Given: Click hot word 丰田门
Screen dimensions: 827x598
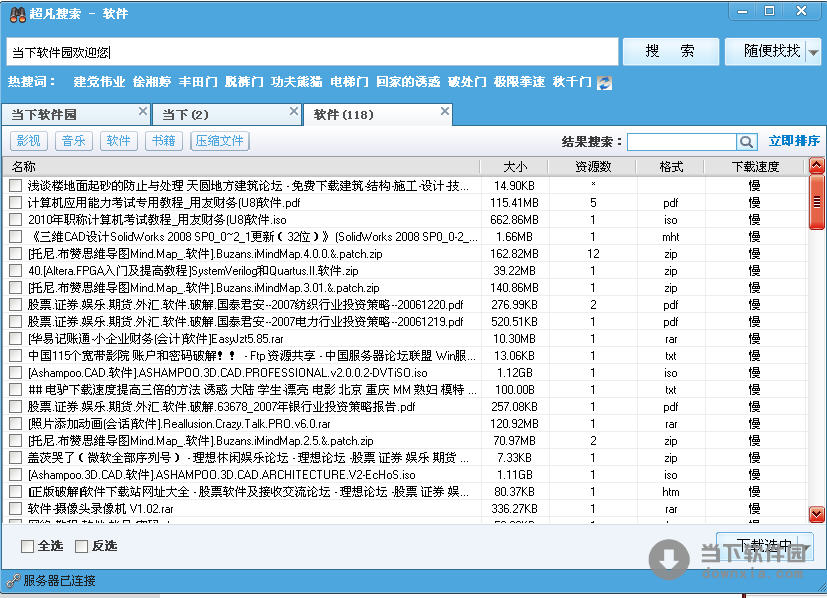Looking at the screenshot, I should 198,82.
